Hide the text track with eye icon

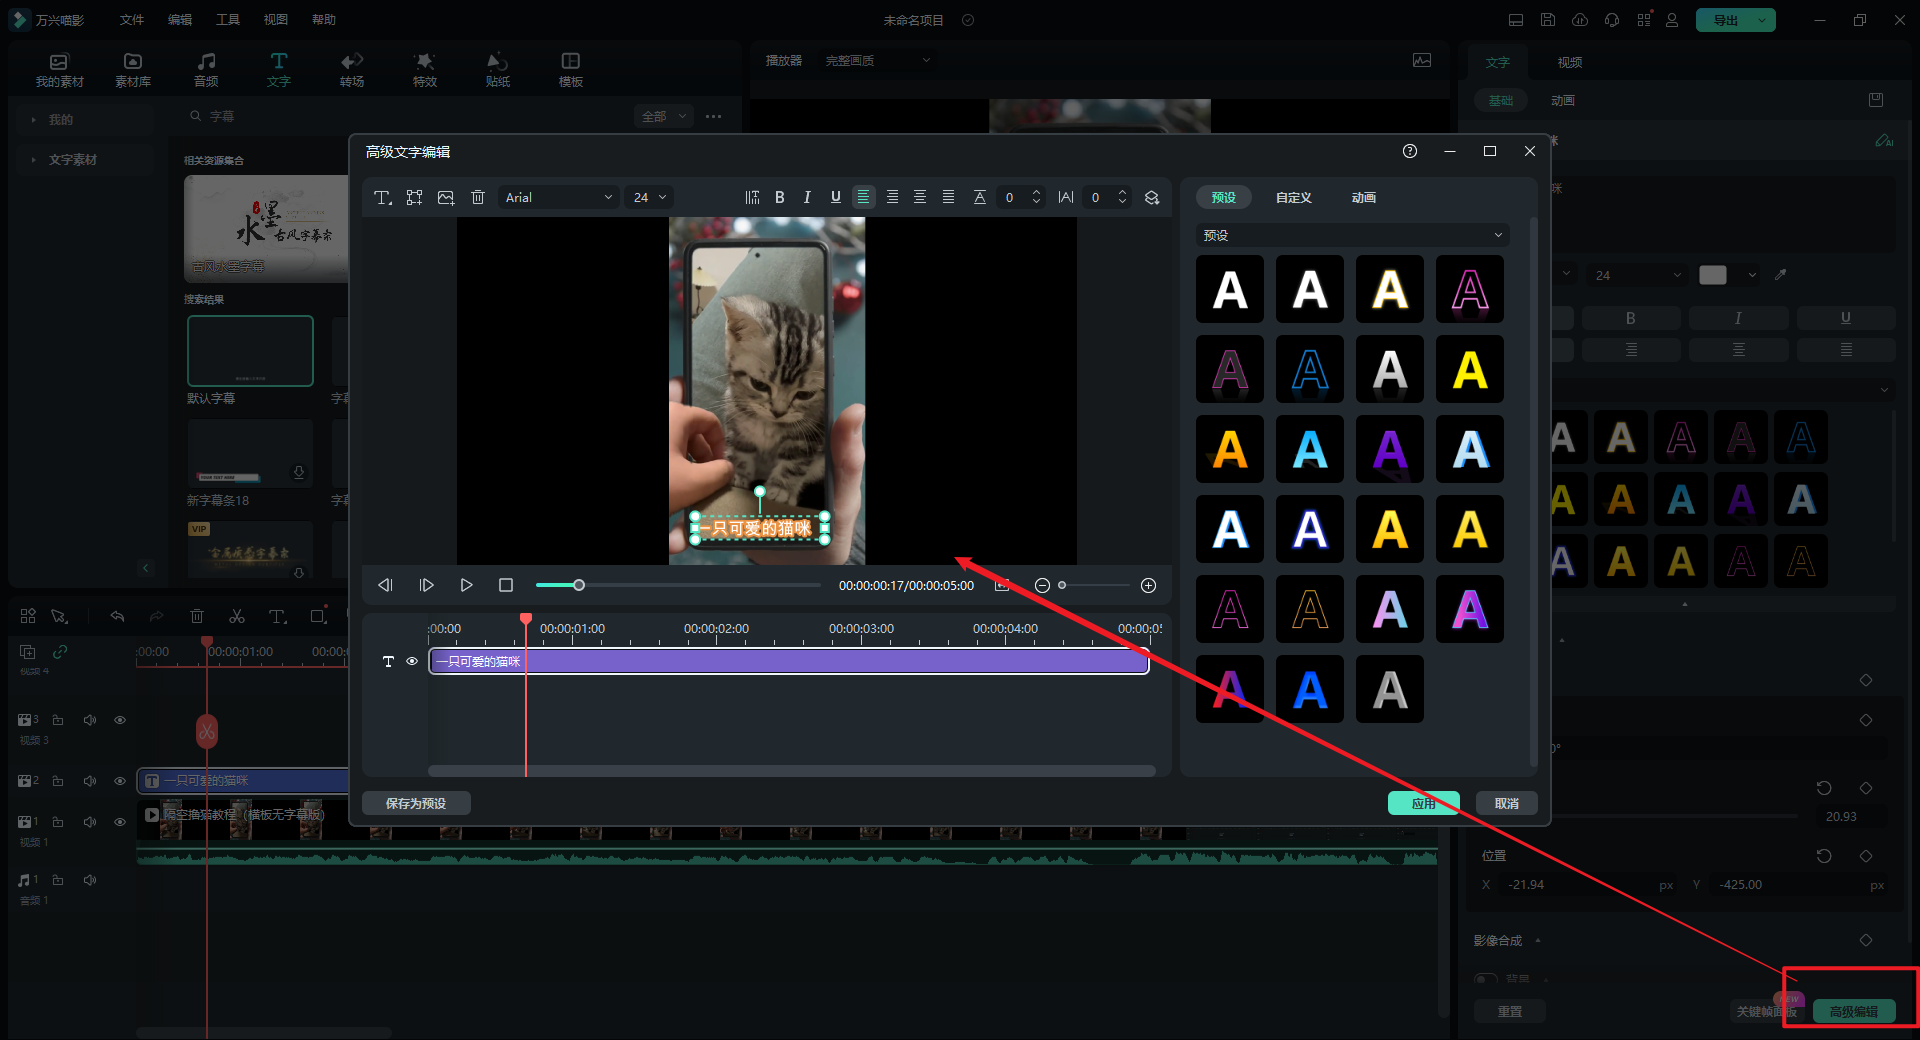click(x=412, y=661)
